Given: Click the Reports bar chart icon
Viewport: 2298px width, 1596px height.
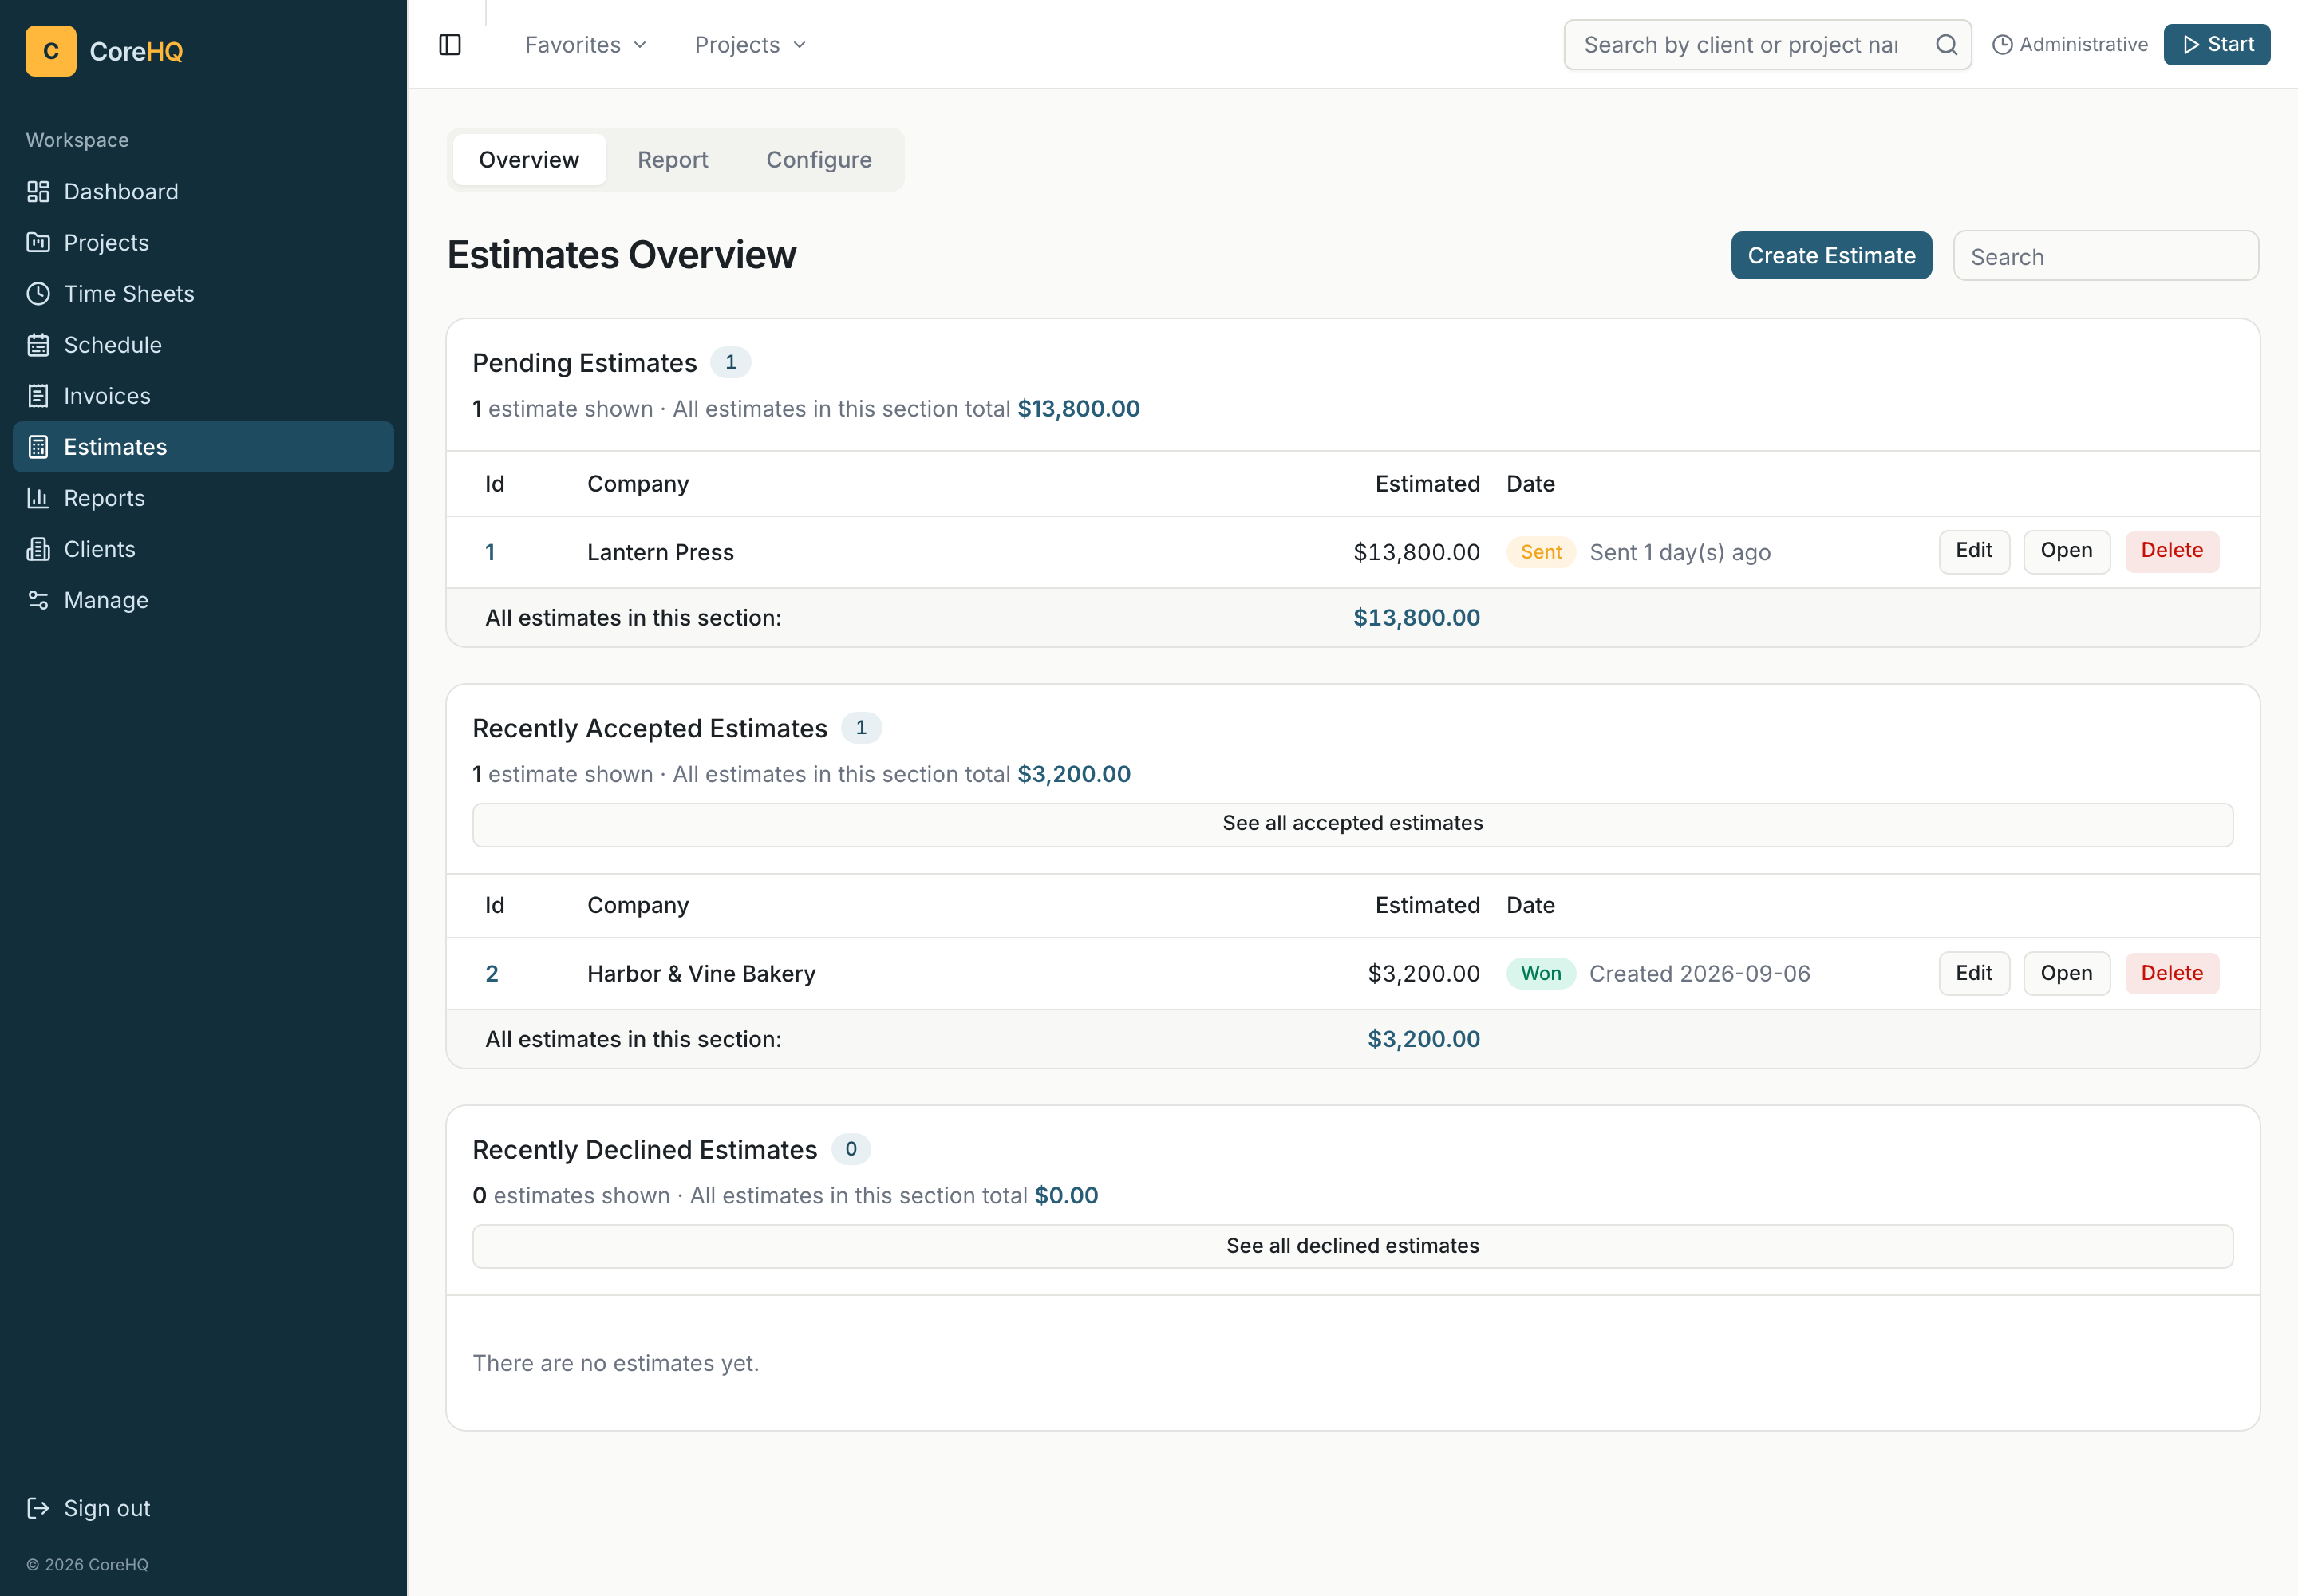Looking at the screenshot, I should pyautogui.click(x=38, y=497).
